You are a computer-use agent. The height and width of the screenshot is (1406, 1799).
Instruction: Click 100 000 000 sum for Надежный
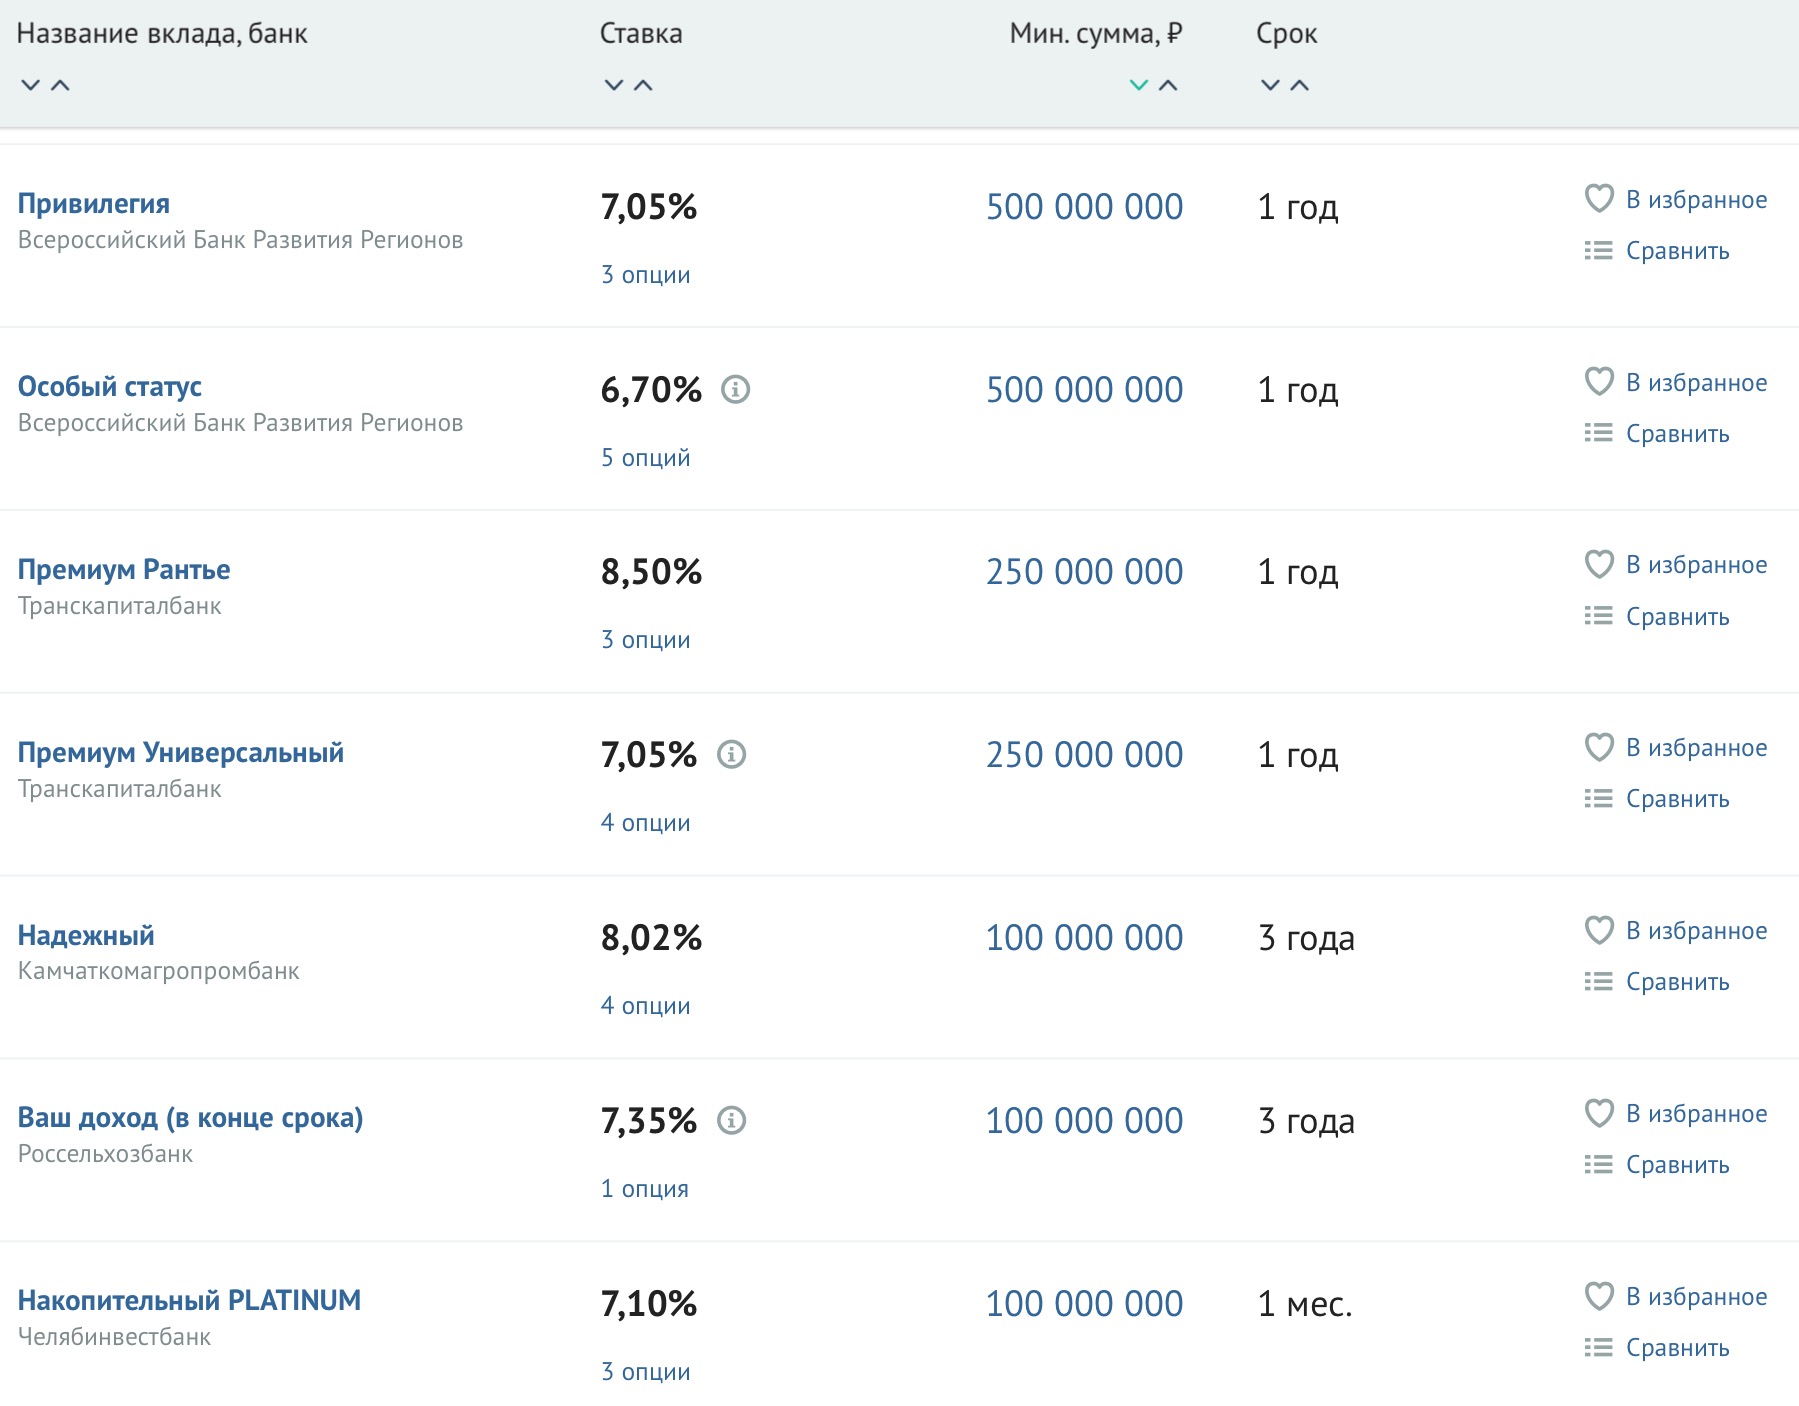click(1084, 938)
